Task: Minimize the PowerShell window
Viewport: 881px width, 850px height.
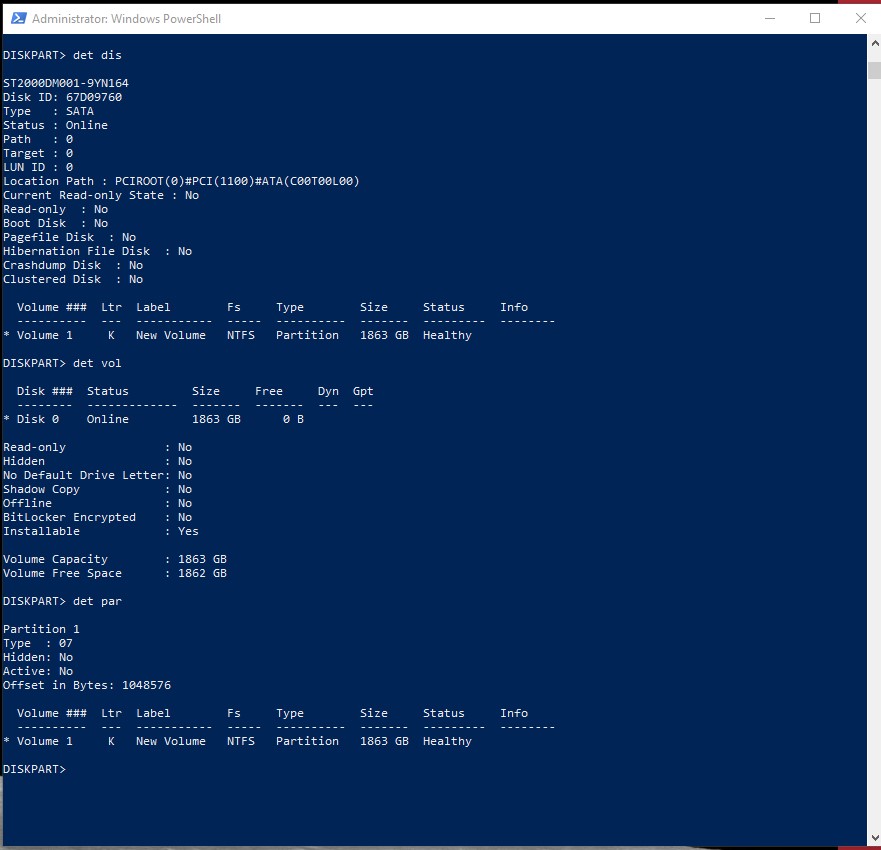Action: tap(769, 18)
